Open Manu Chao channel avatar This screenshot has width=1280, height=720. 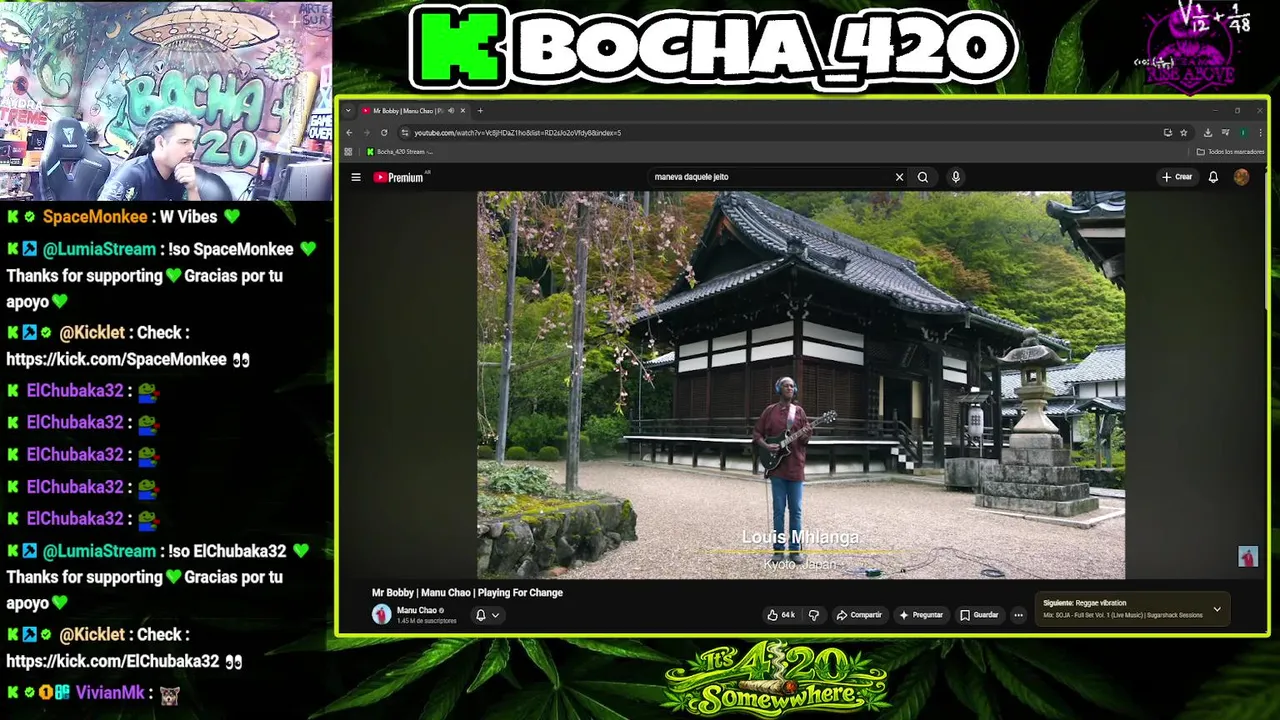[x=381, y=615]
